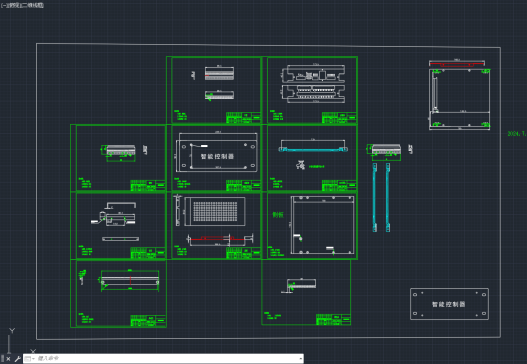Select the green 2024.7 date text

(x=517, y=133)
